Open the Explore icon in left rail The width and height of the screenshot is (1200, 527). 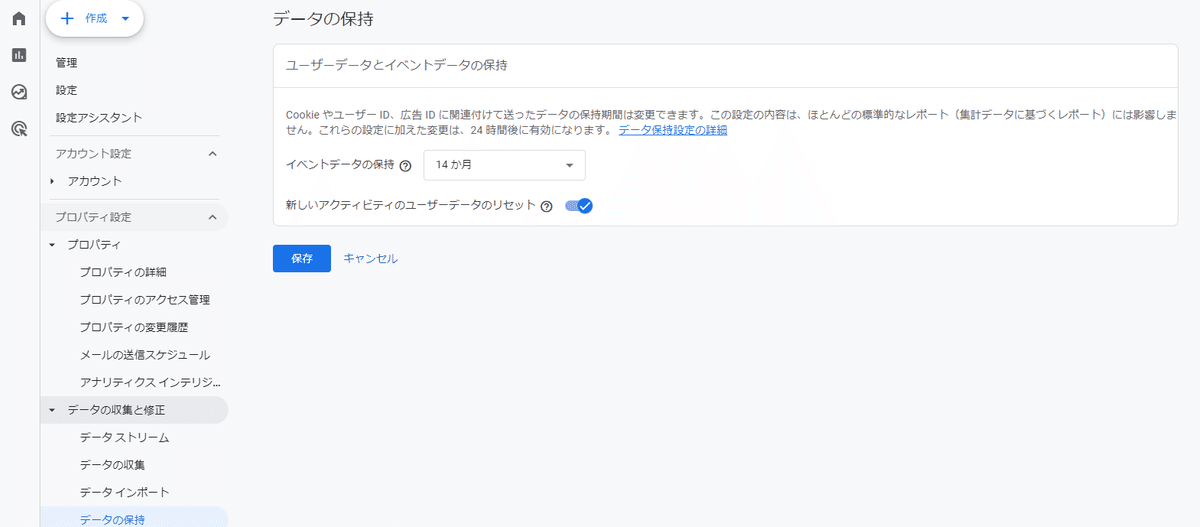click(19, 92)
